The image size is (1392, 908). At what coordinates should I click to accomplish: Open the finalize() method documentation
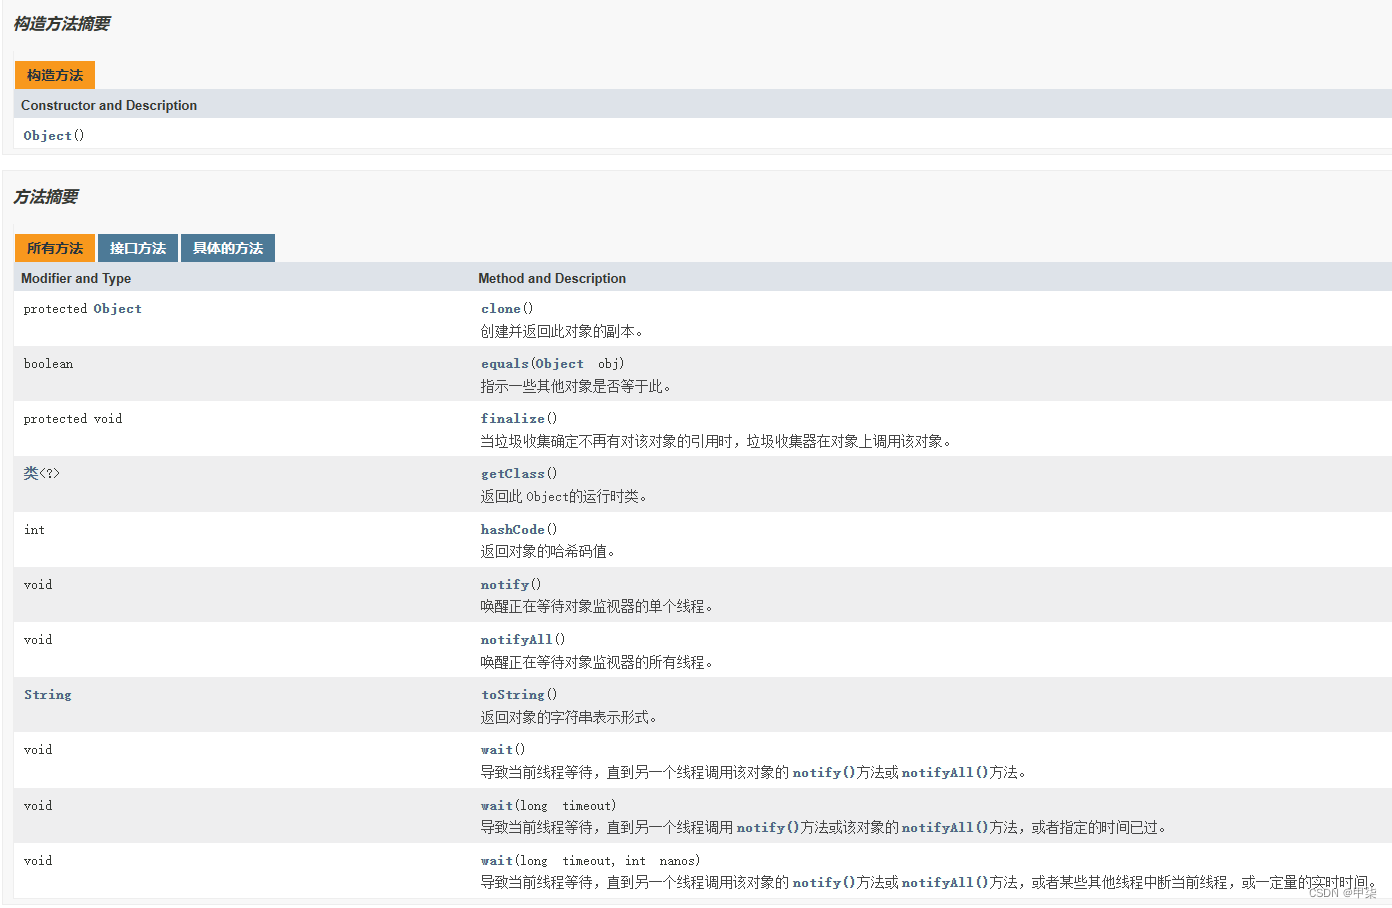(513, 418)
